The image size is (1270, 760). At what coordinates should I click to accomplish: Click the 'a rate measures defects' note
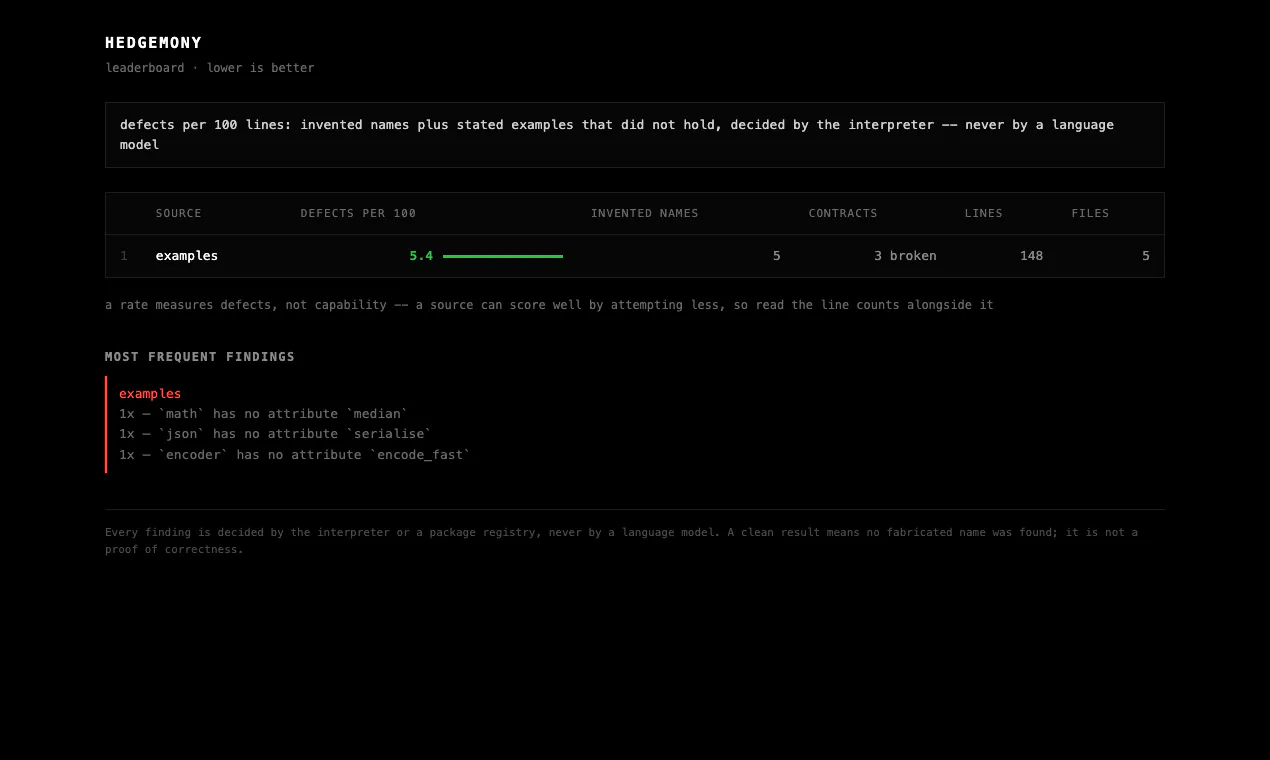click(x=550, y=305)
